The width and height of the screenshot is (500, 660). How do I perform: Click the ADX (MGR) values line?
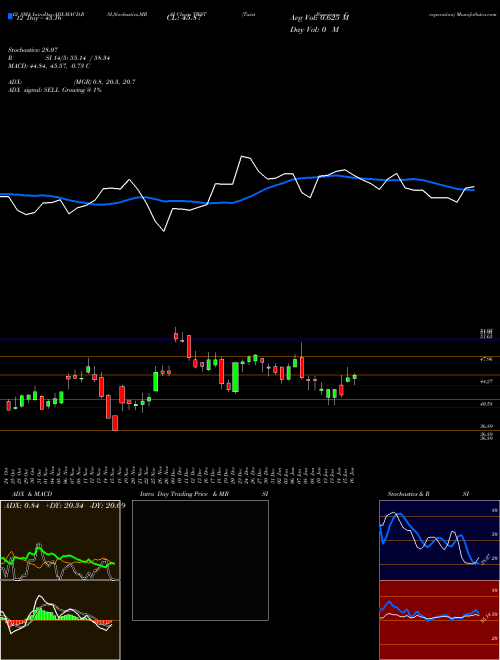pos(72,82)
